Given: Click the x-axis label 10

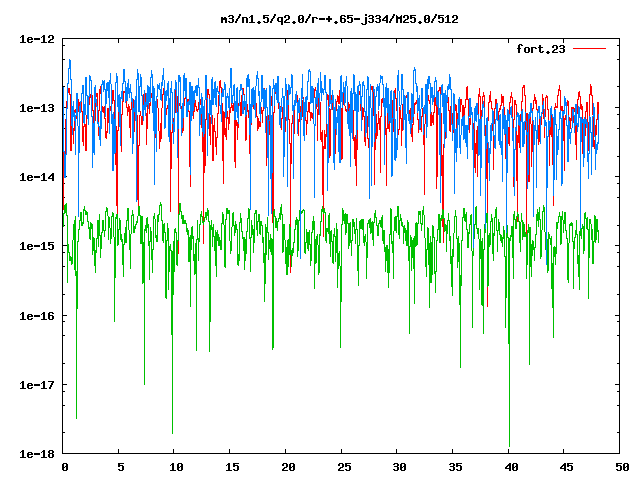Looking at the screenshot, I should [x=176, y=467].
